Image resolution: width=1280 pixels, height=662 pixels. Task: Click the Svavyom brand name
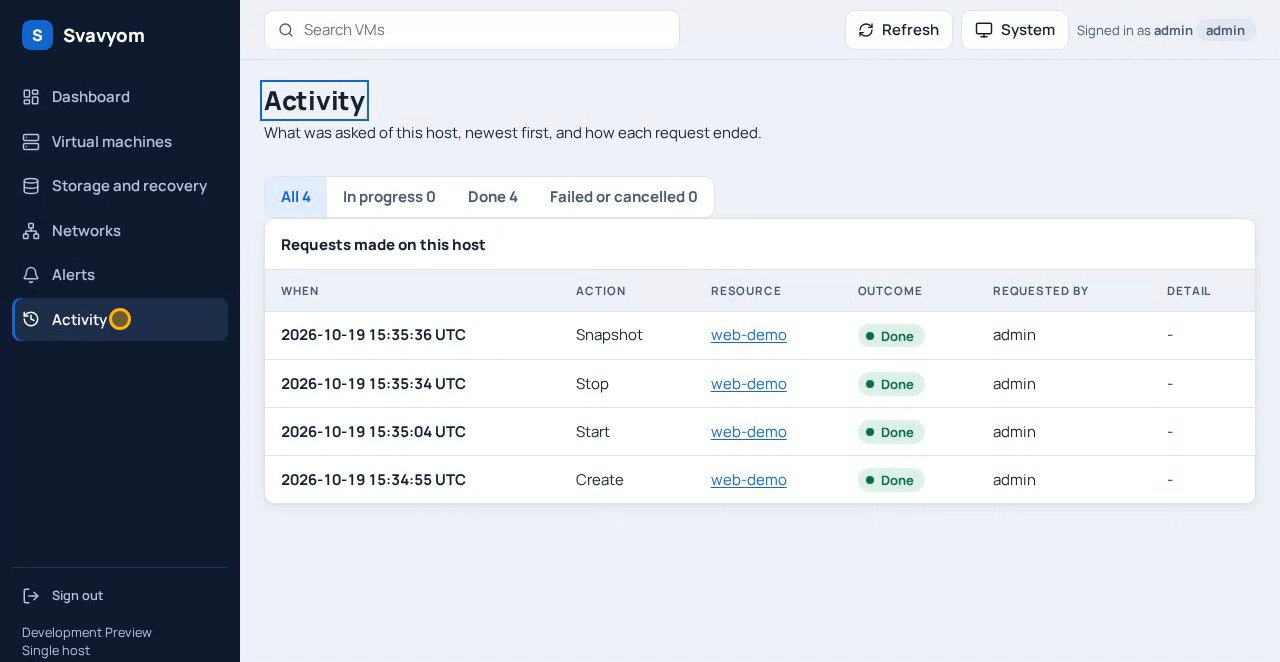(x=104, y=36)
